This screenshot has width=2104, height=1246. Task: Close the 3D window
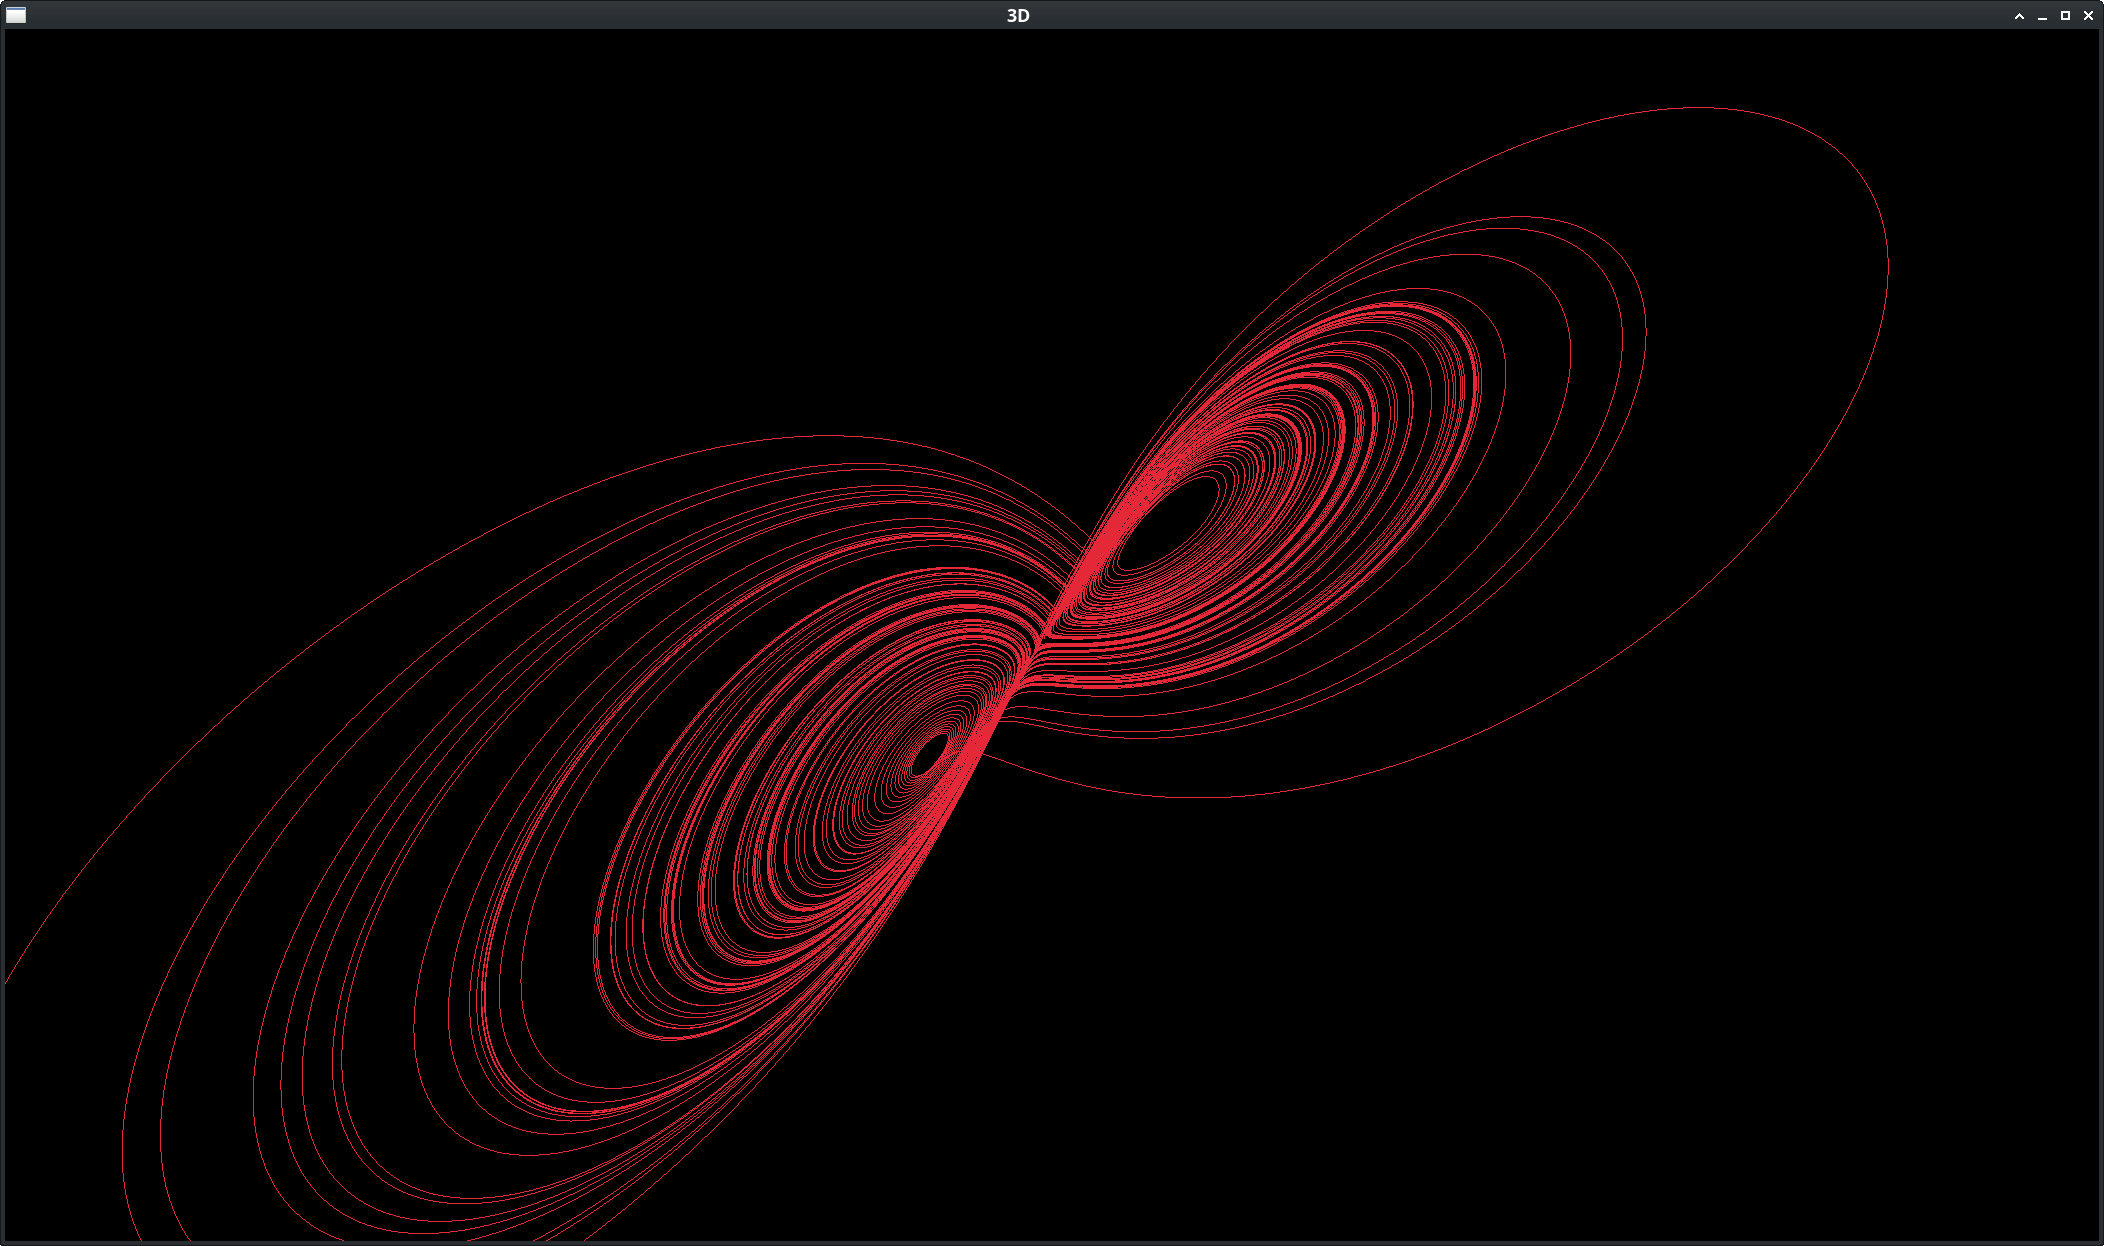[2088, 16]
